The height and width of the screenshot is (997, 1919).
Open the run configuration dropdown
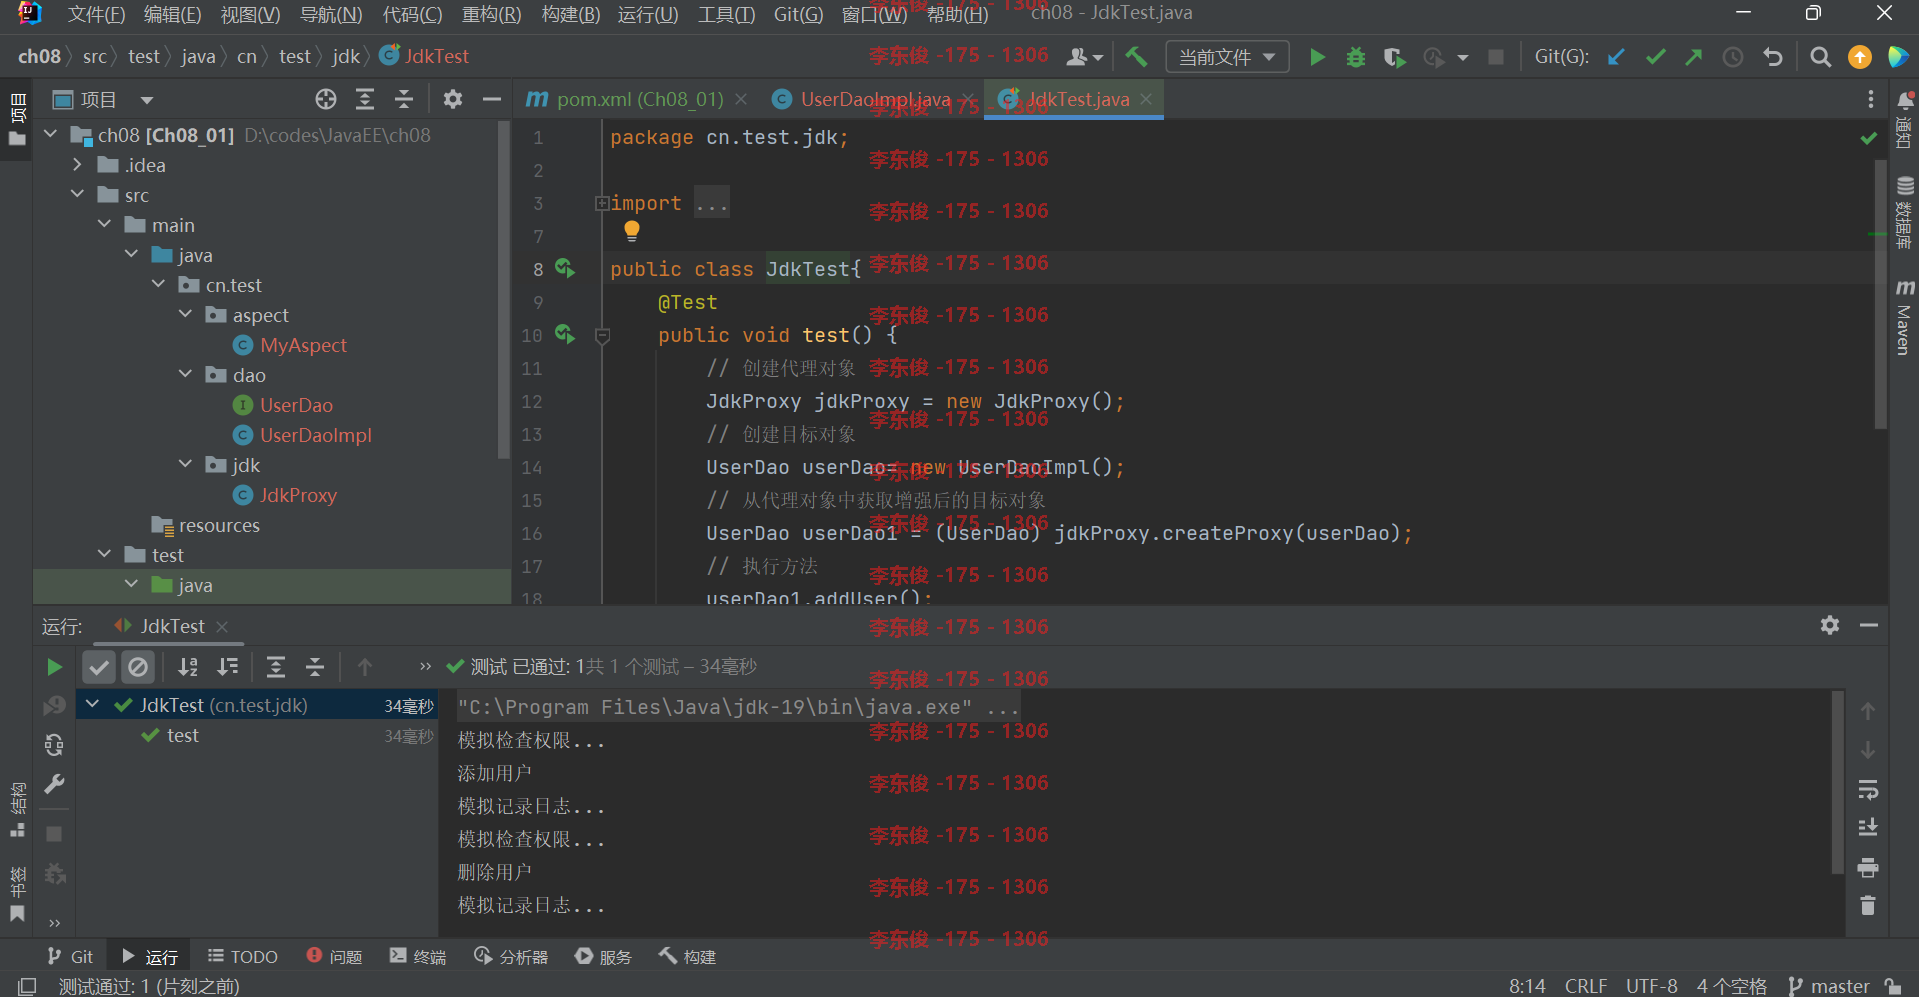point(1227,57)
